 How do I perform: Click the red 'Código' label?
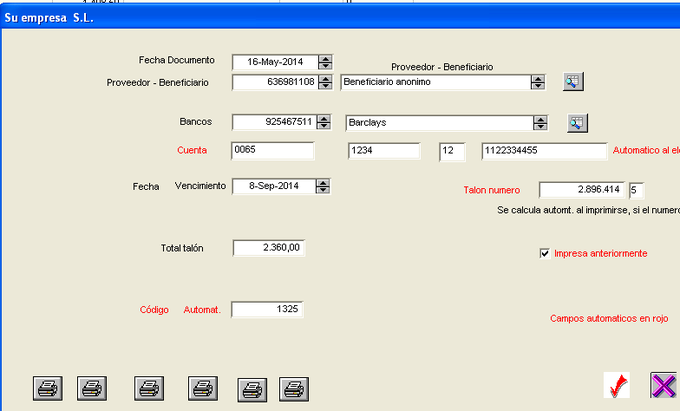click(x=154, y=310)
